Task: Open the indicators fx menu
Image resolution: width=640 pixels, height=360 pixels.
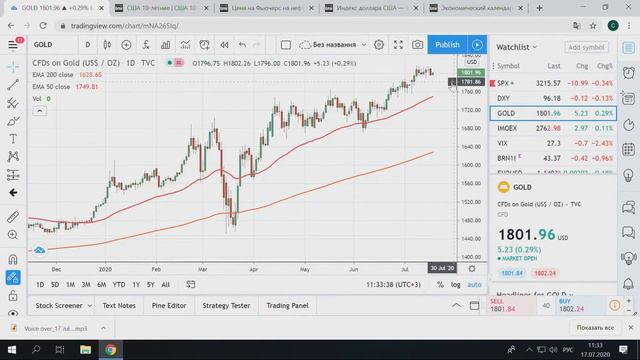Action: 146,45
